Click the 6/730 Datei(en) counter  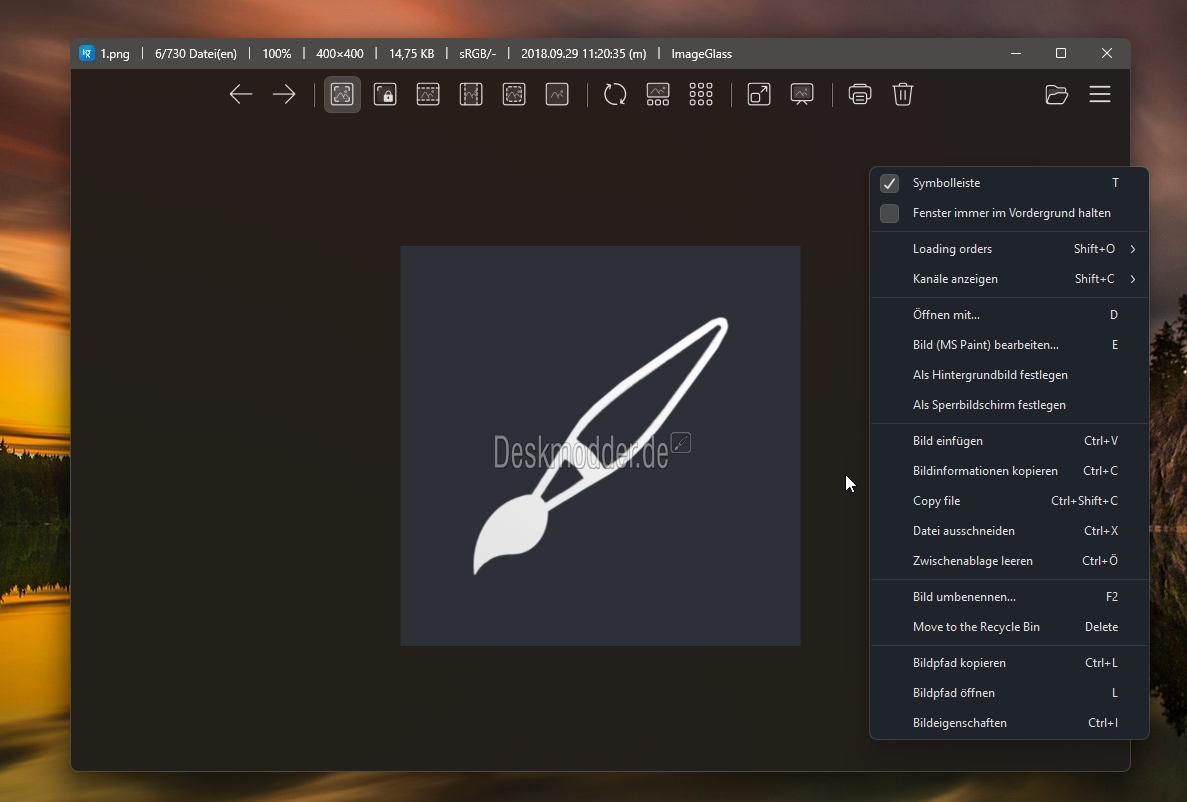pos(196,54)
